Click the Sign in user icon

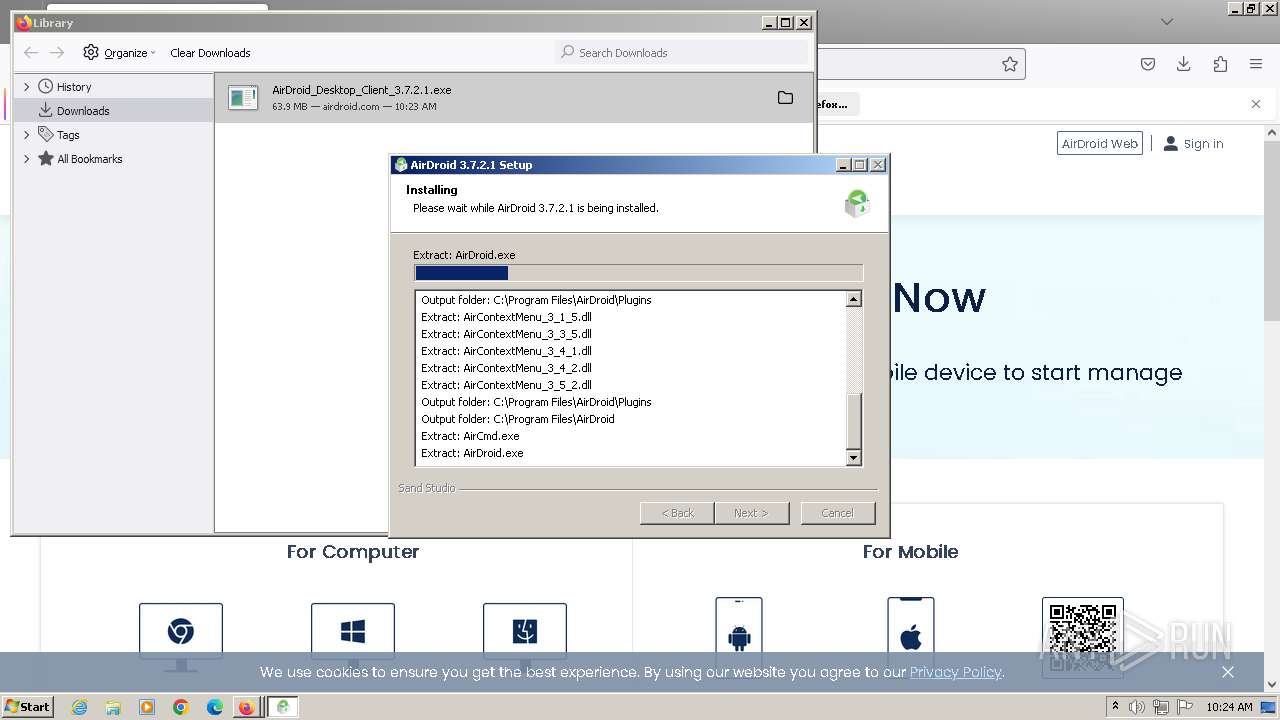point(1171,144)
